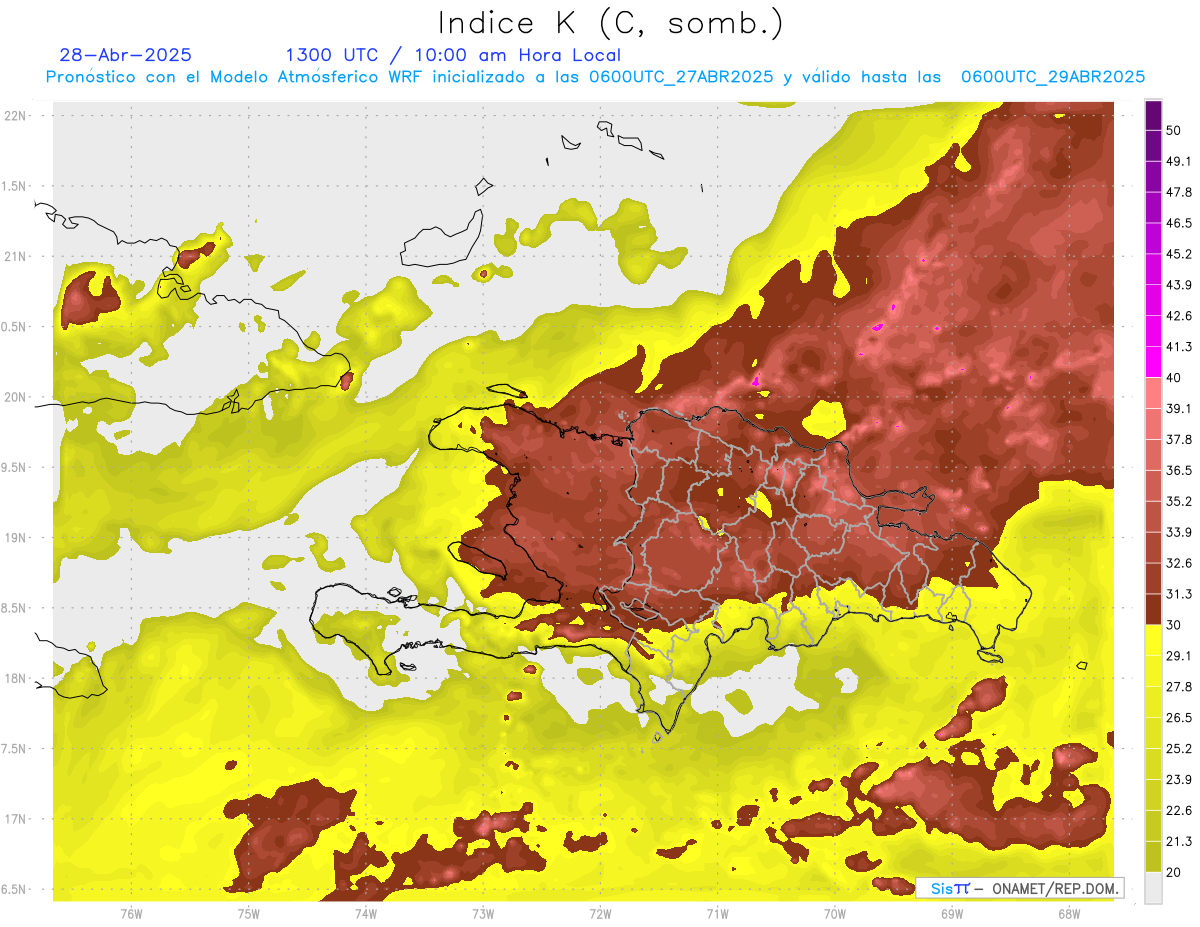Click the "49.1" color scale value
Screen dimensions: 1200x927
pos(1179,161)
